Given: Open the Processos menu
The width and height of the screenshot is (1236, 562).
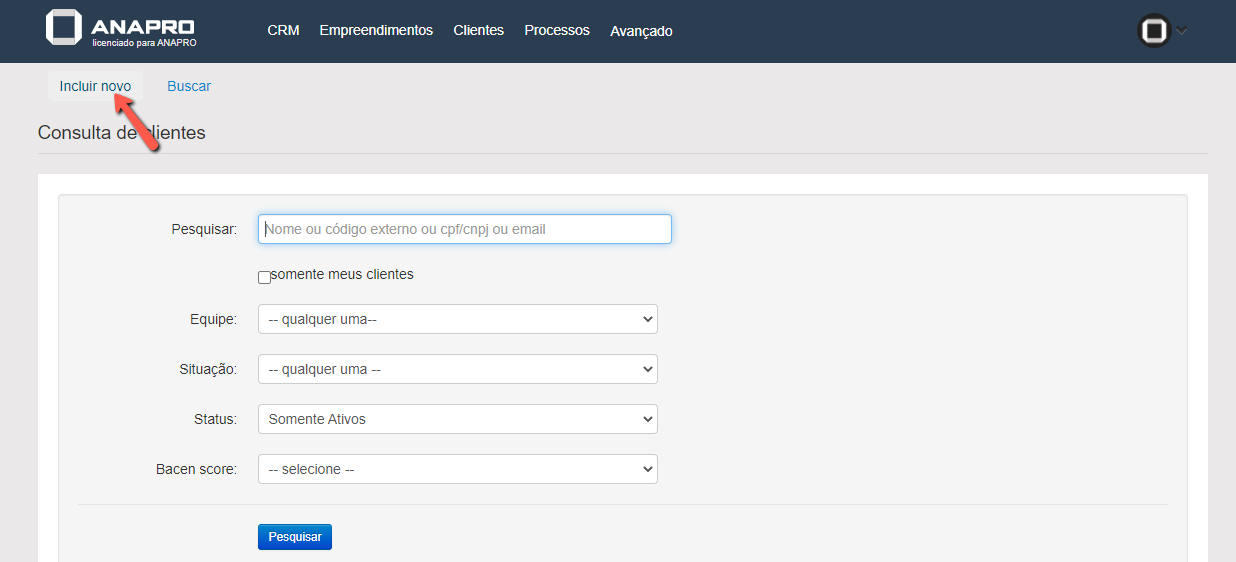Looking at the screenshot, I should point(557,31).
